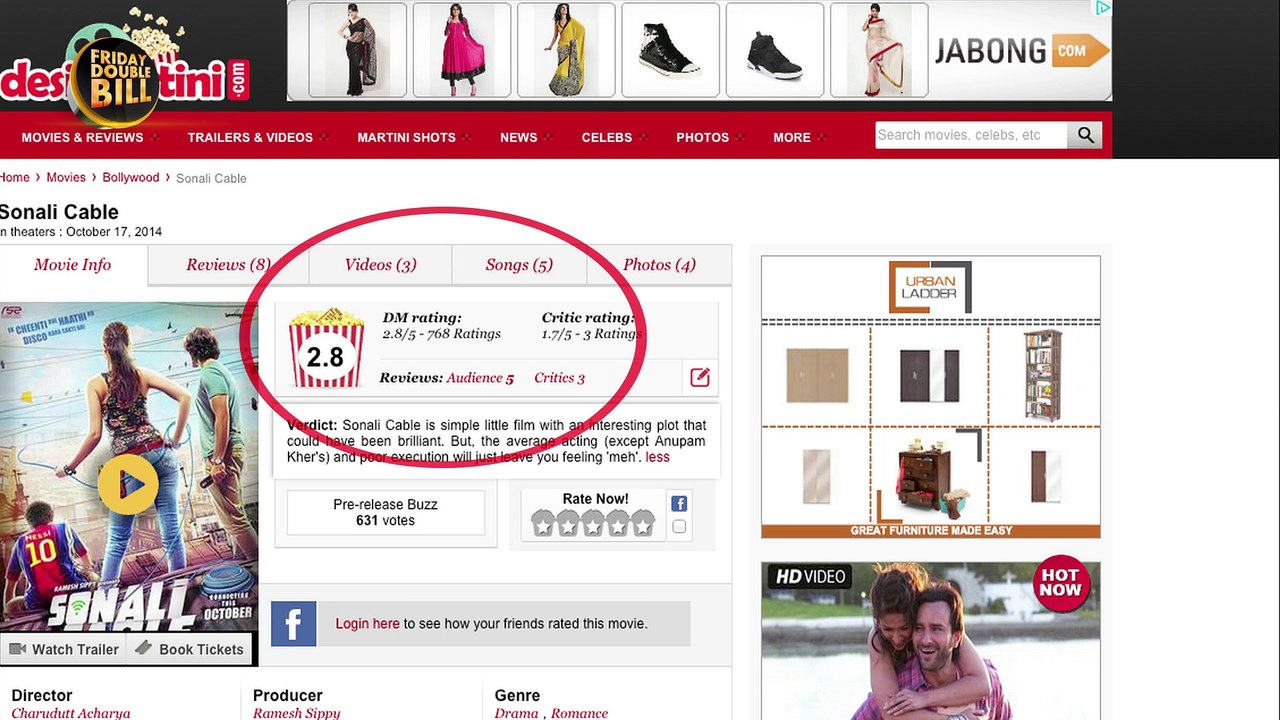Click the search magnifier button
The image size is (1280, 720).
coord(1085,135)
